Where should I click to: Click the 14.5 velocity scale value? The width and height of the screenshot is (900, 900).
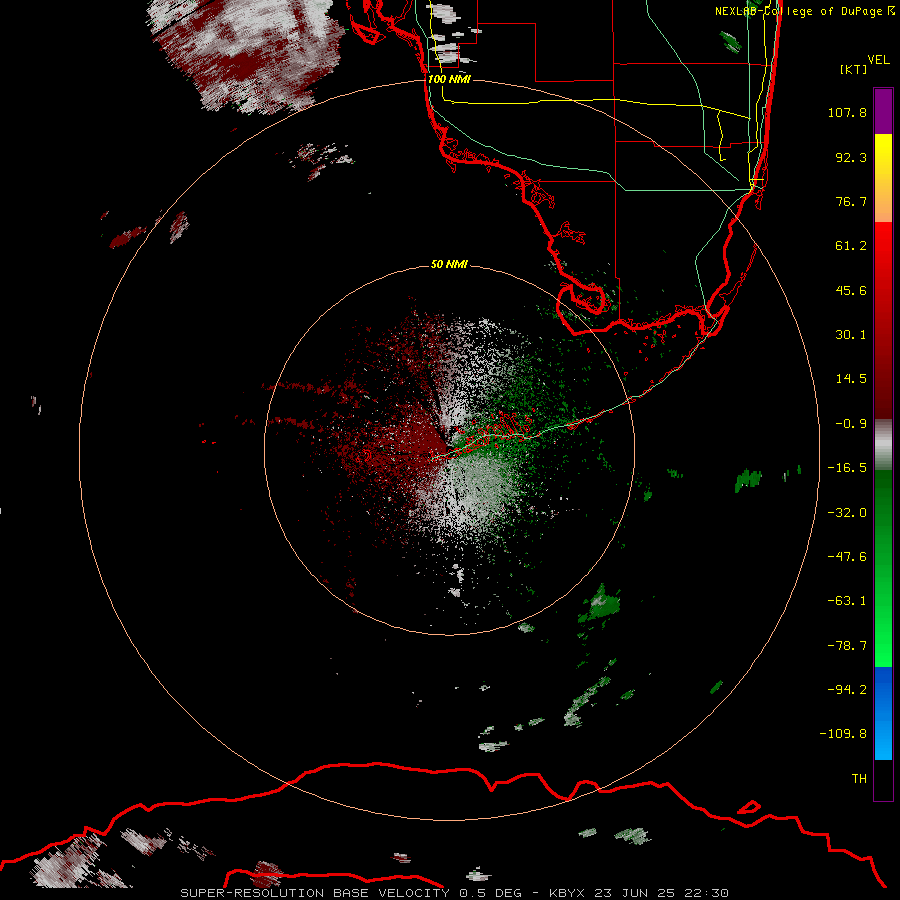tap(851, 379)
